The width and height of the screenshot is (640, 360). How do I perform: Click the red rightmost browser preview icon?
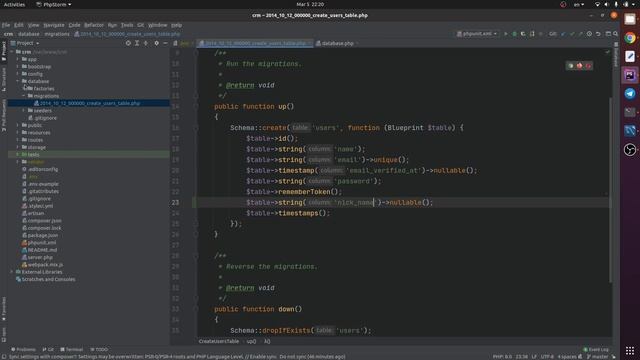tap(588, 65)
